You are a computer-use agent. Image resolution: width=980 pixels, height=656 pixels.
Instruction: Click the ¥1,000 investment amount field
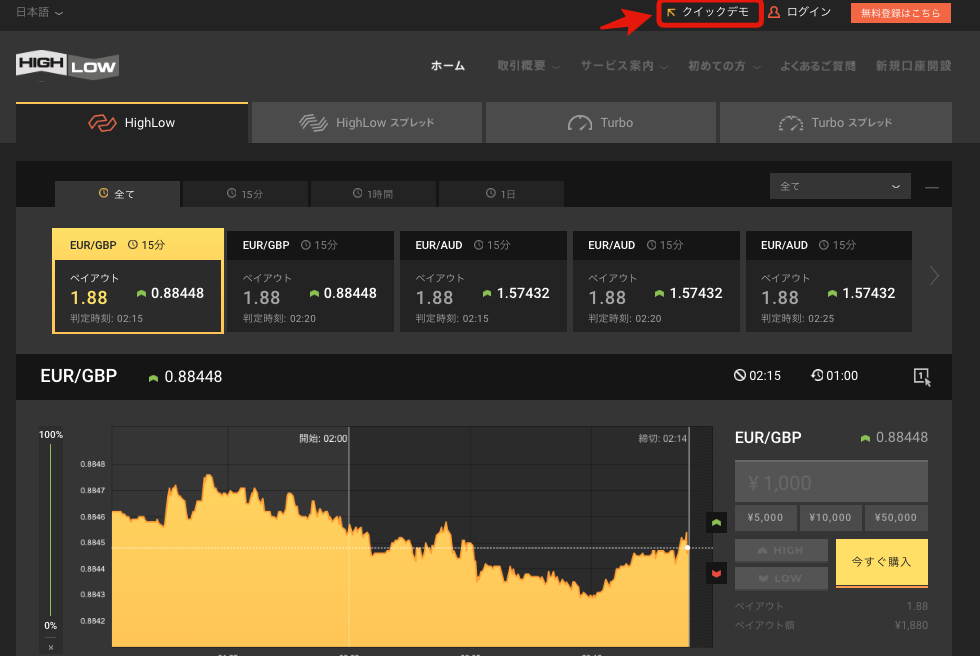click(x=831, y=482)
